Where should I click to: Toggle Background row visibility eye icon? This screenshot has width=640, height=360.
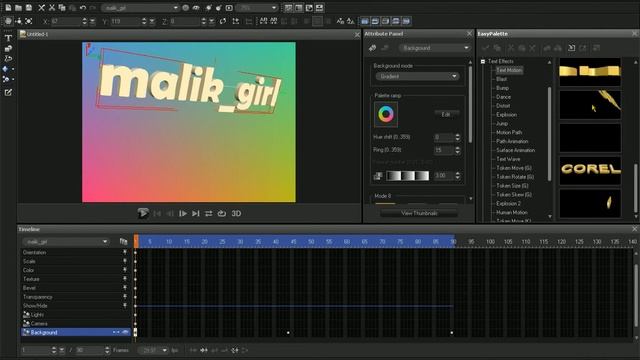125,333
